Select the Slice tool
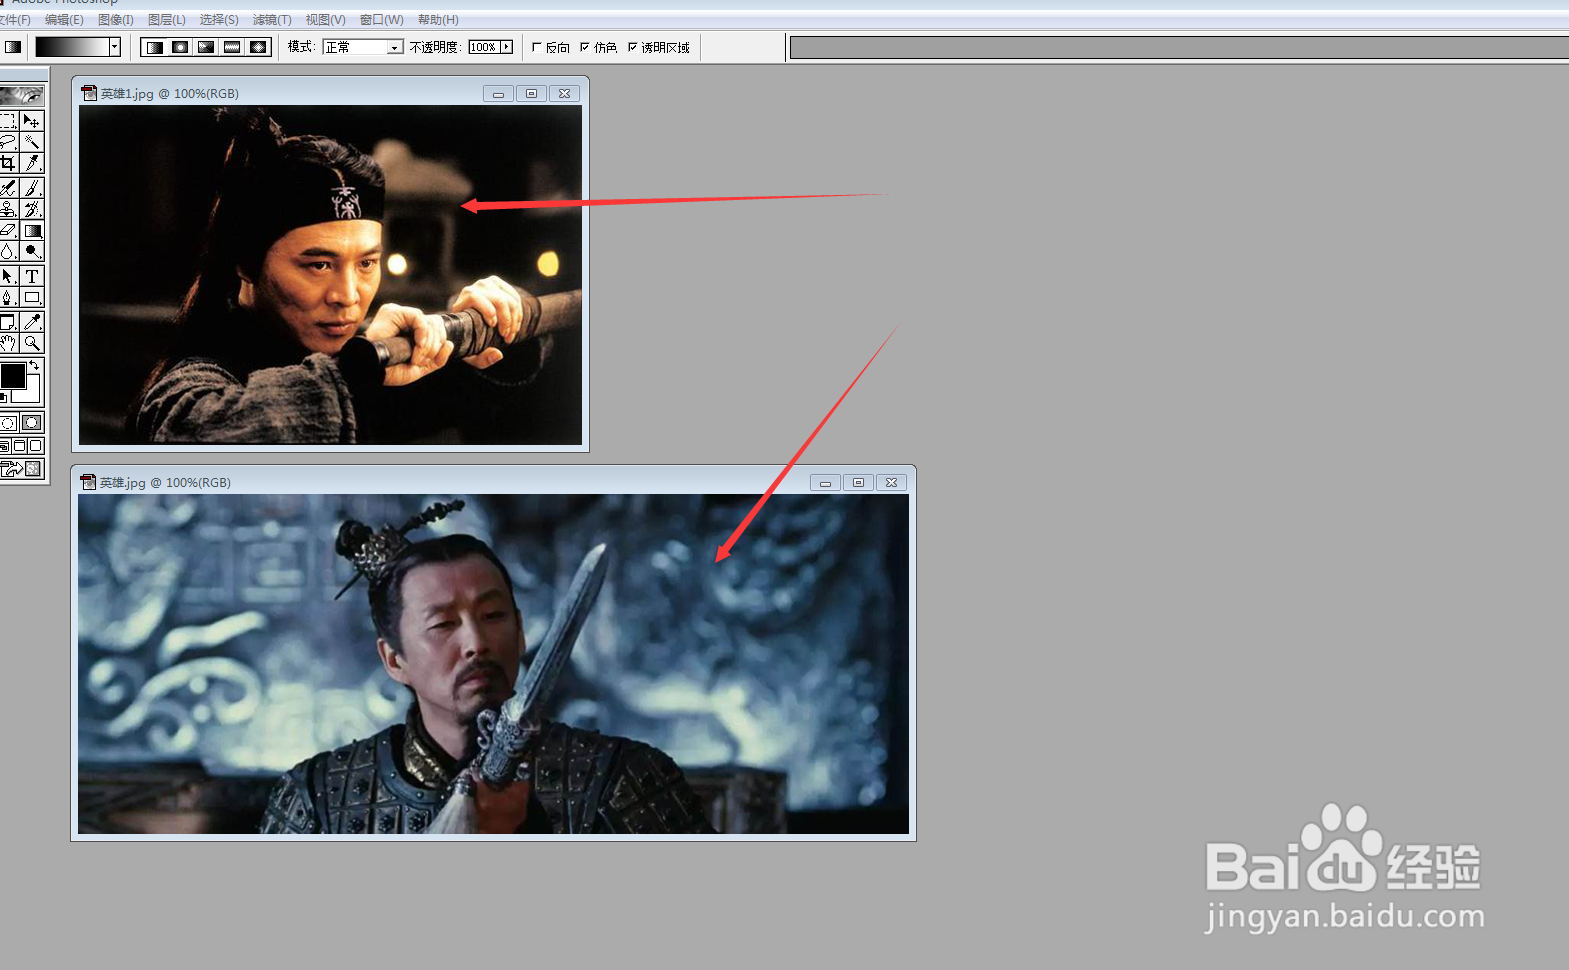 32,163
